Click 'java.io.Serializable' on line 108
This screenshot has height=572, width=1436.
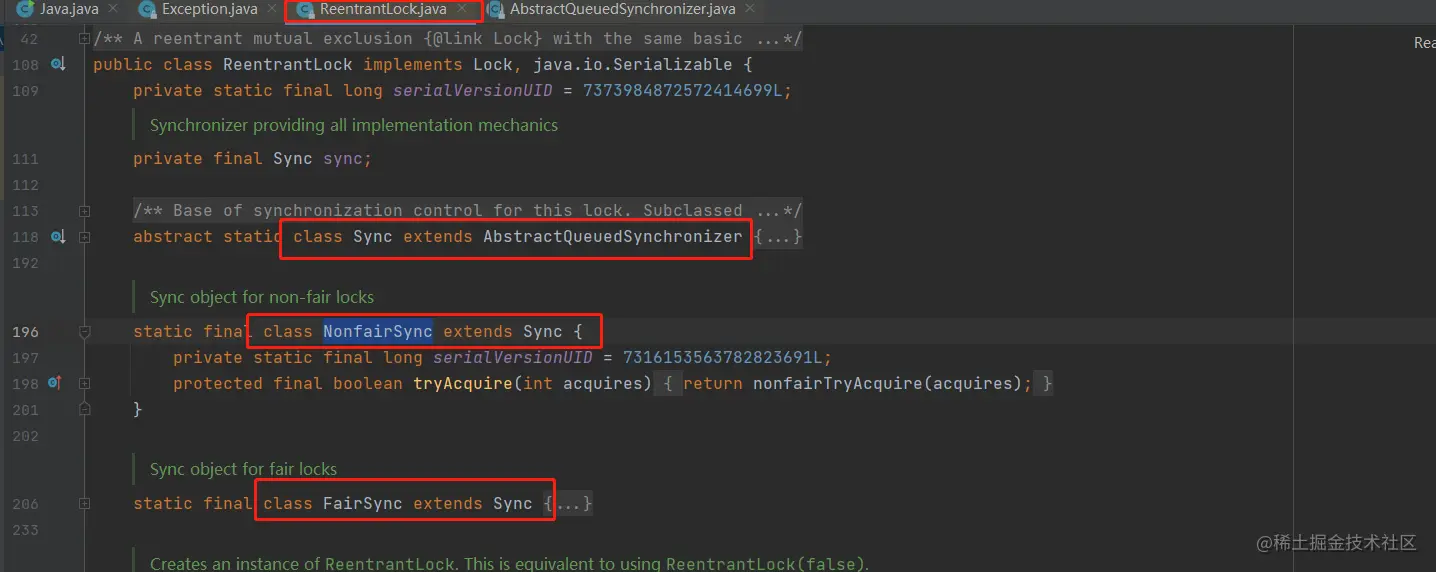point(633,65)
